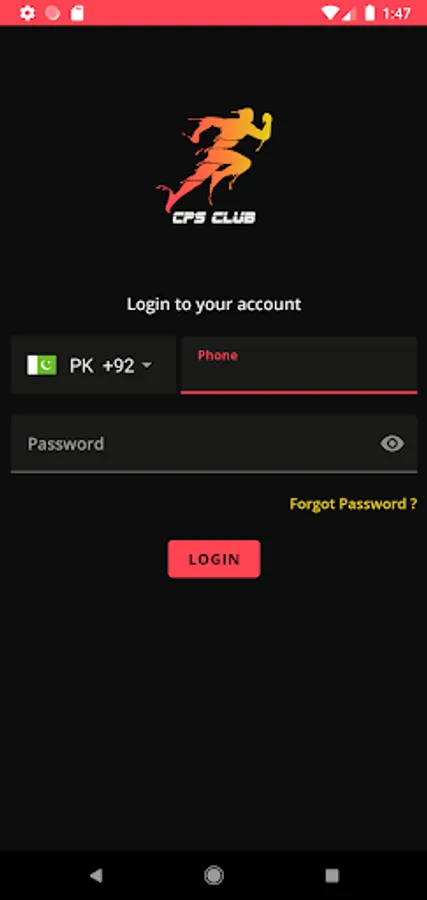Tap the Login to your account heading
Image resolution: width=427 pixels, height=900 pixels.
coord(214,304)
